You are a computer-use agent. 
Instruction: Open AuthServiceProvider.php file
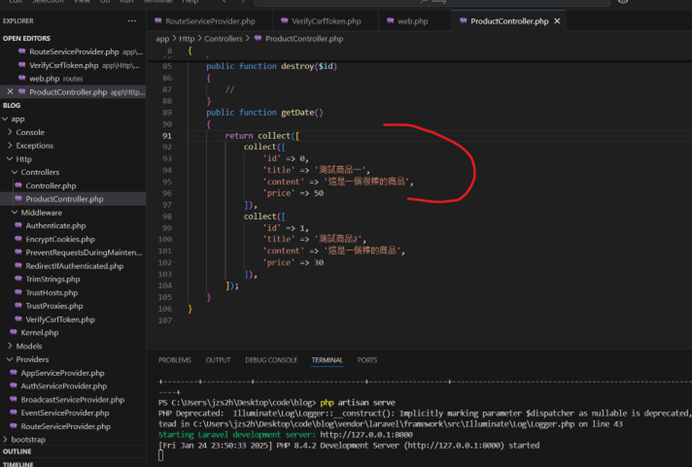[64, 386]
